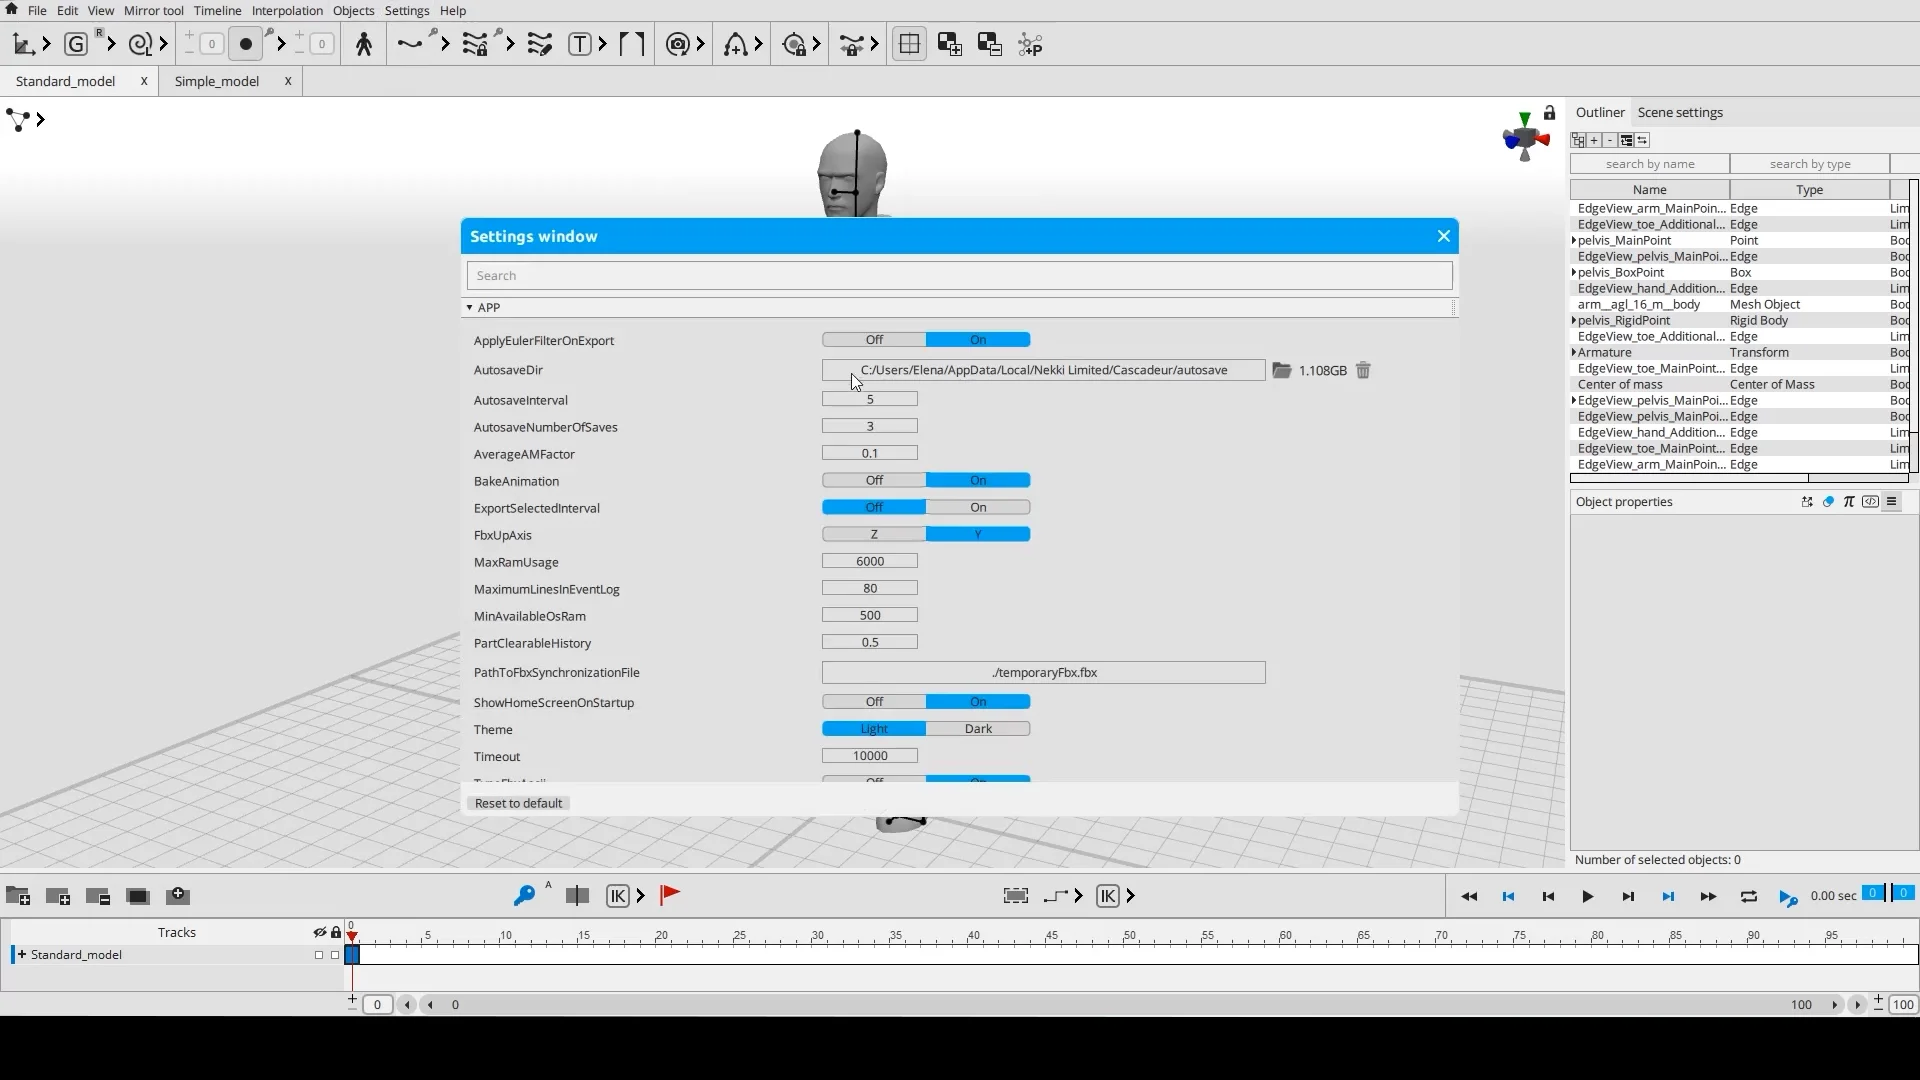Click the fit timeline interval icon
Viewport: 1920px width, 1080px height.
click(1015, 896)
